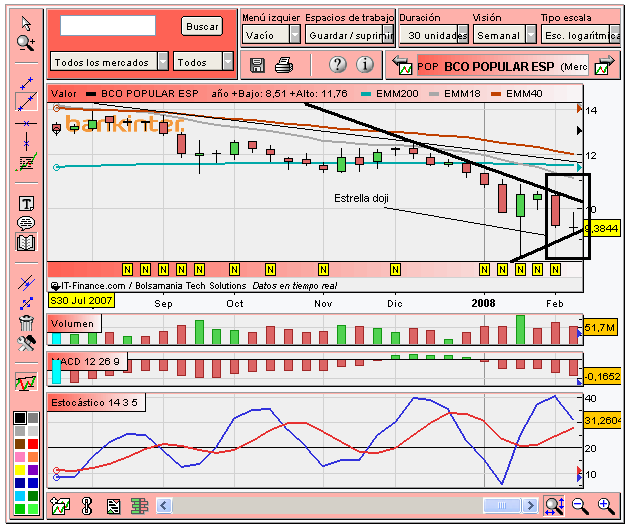Open info with the i icon
The height and width of the screenshot is (527, 629).
pyautogui.click(x=365, y=64)
